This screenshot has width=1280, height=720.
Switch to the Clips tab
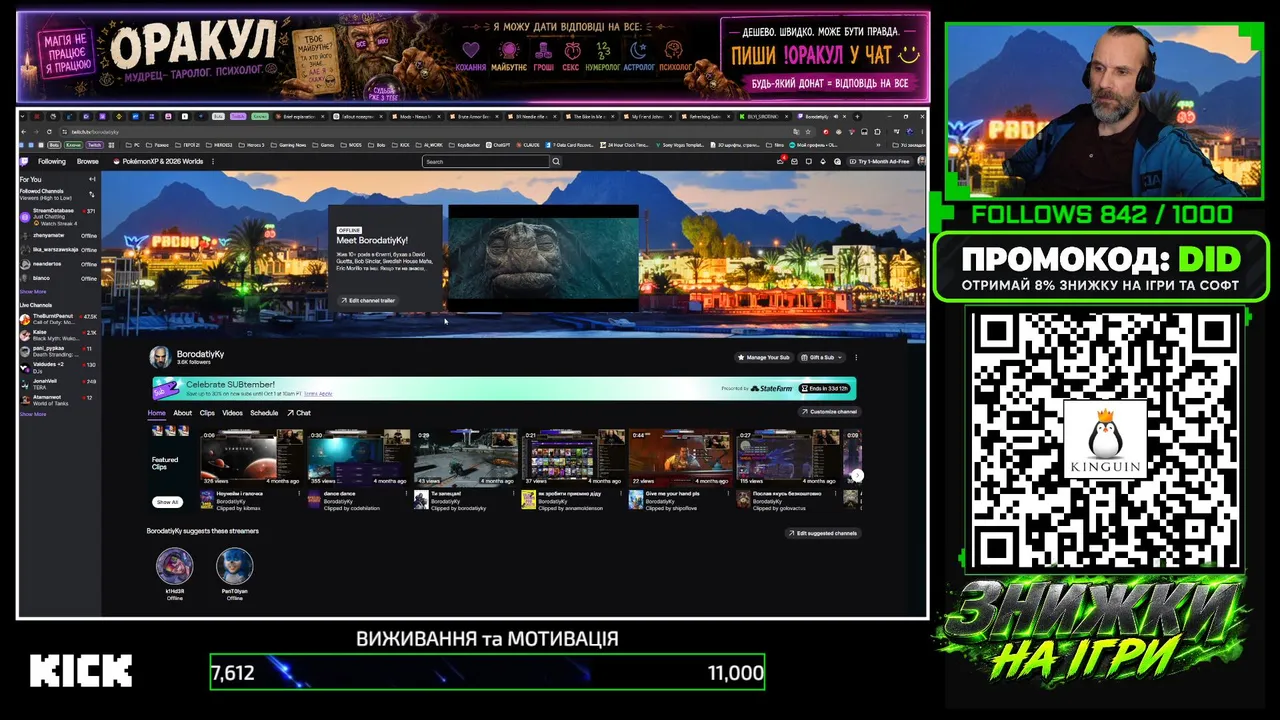207,413
